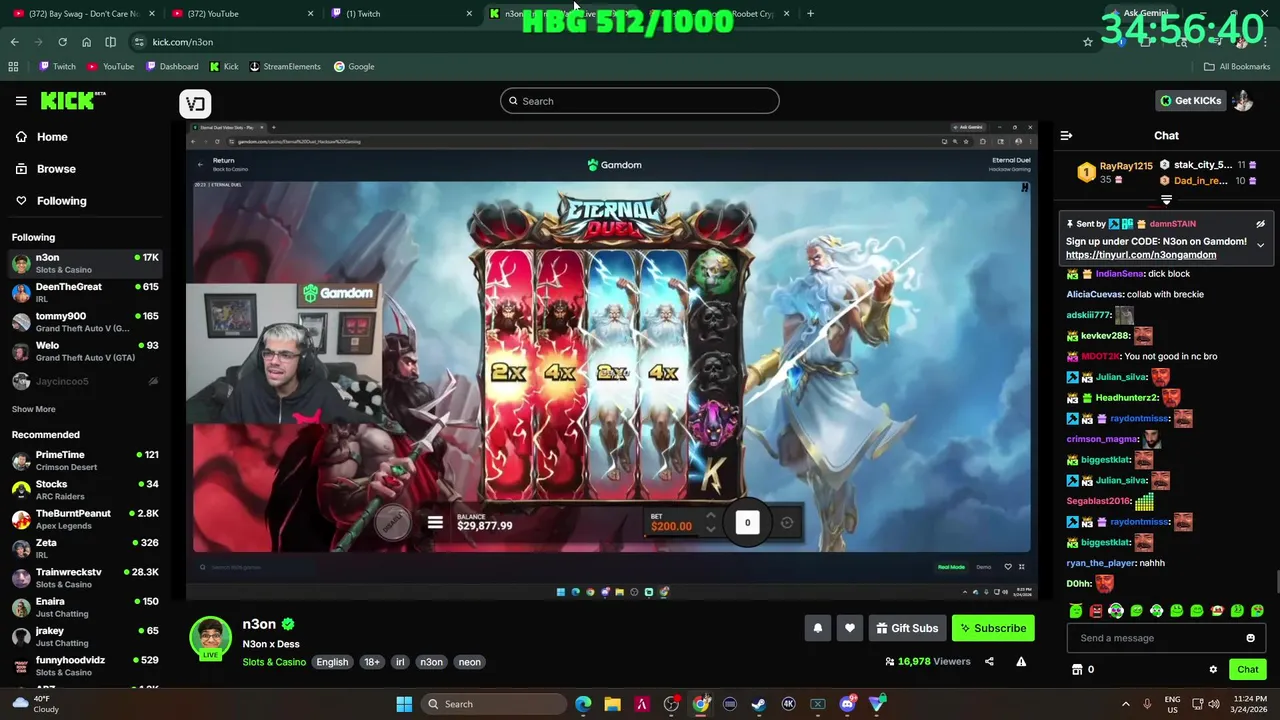The image size is (1280, 720).
Task: Click the n3on channel avatar
Action: pos(210,638)
